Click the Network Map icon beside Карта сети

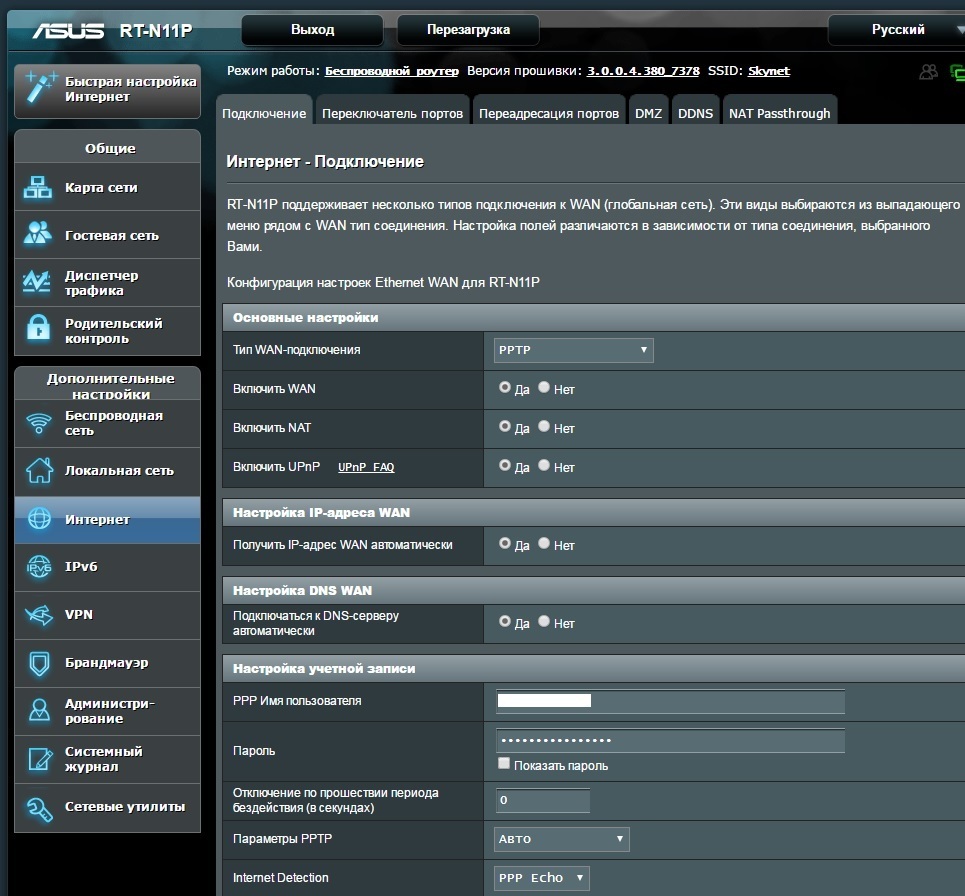tap(38, 187)
